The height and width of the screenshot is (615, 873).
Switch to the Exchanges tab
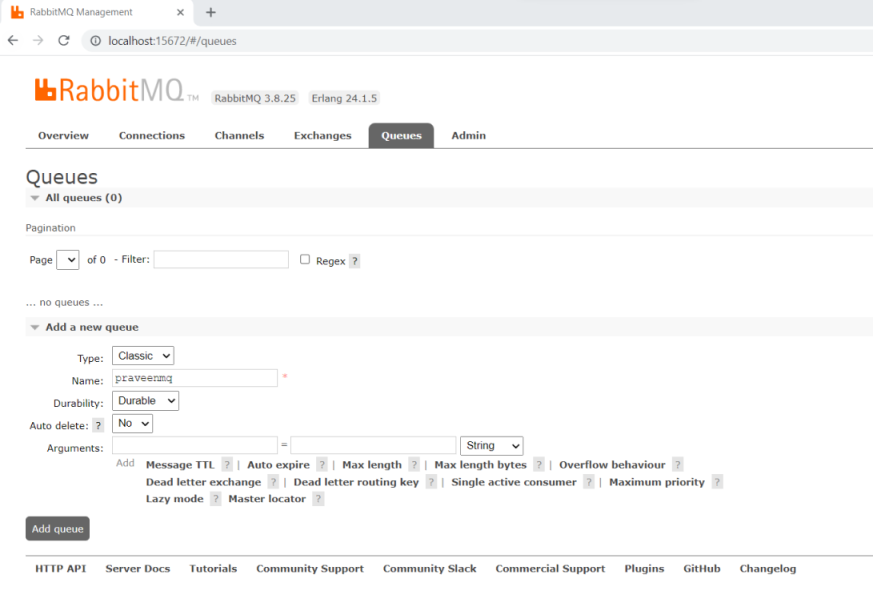click(x=323, y=135)
